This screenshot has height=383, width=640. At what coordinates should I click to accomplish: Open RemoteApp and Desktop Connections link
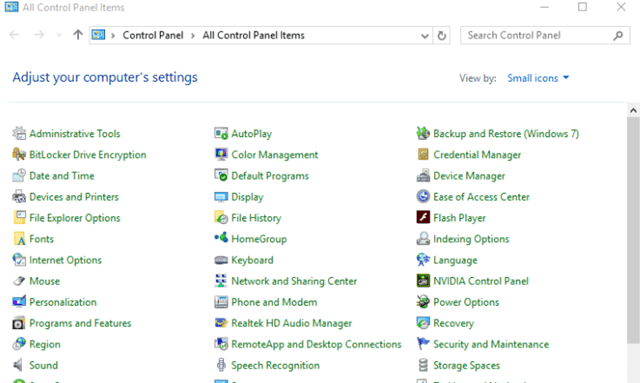[316, 344]
